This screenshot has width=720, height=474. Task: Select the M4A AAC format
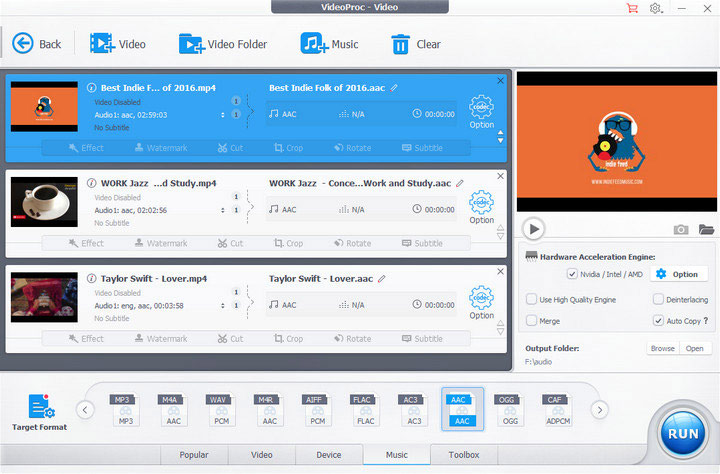(174, 409)
